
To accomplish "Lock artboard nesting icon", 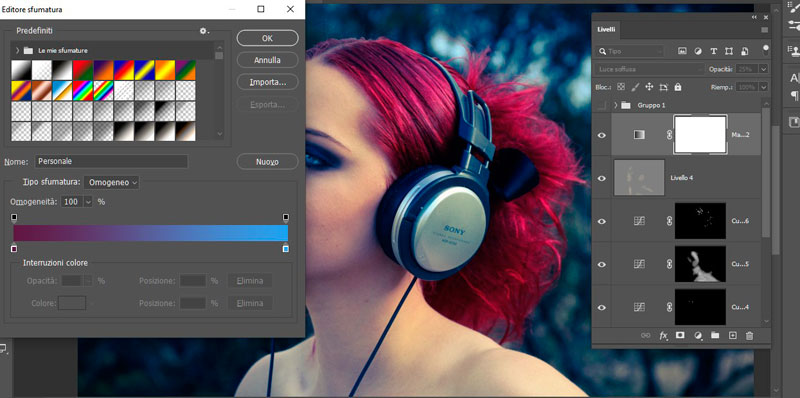I will [x=663, y=87].
